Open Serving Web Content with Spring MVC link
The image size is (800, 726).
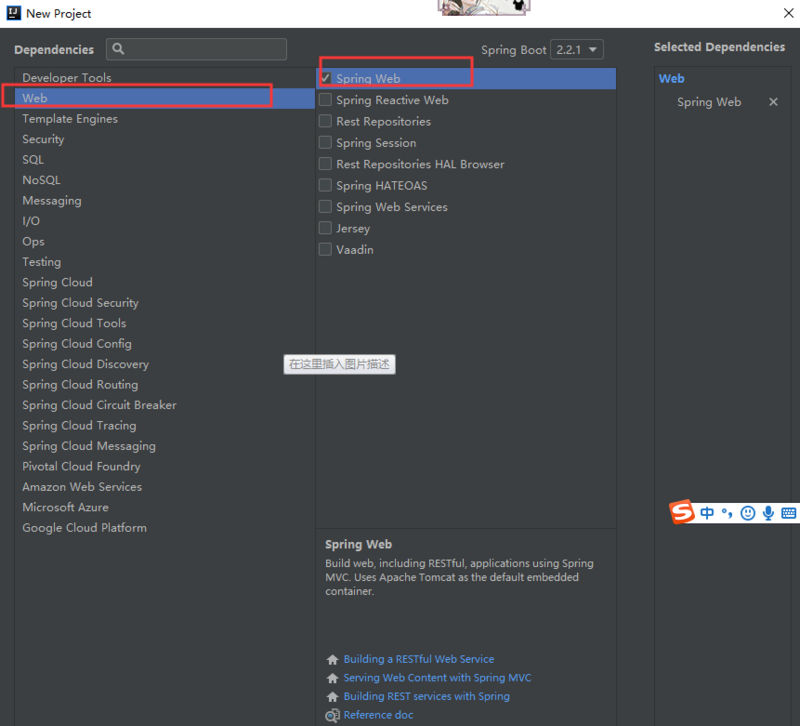[x=437, y=678]
